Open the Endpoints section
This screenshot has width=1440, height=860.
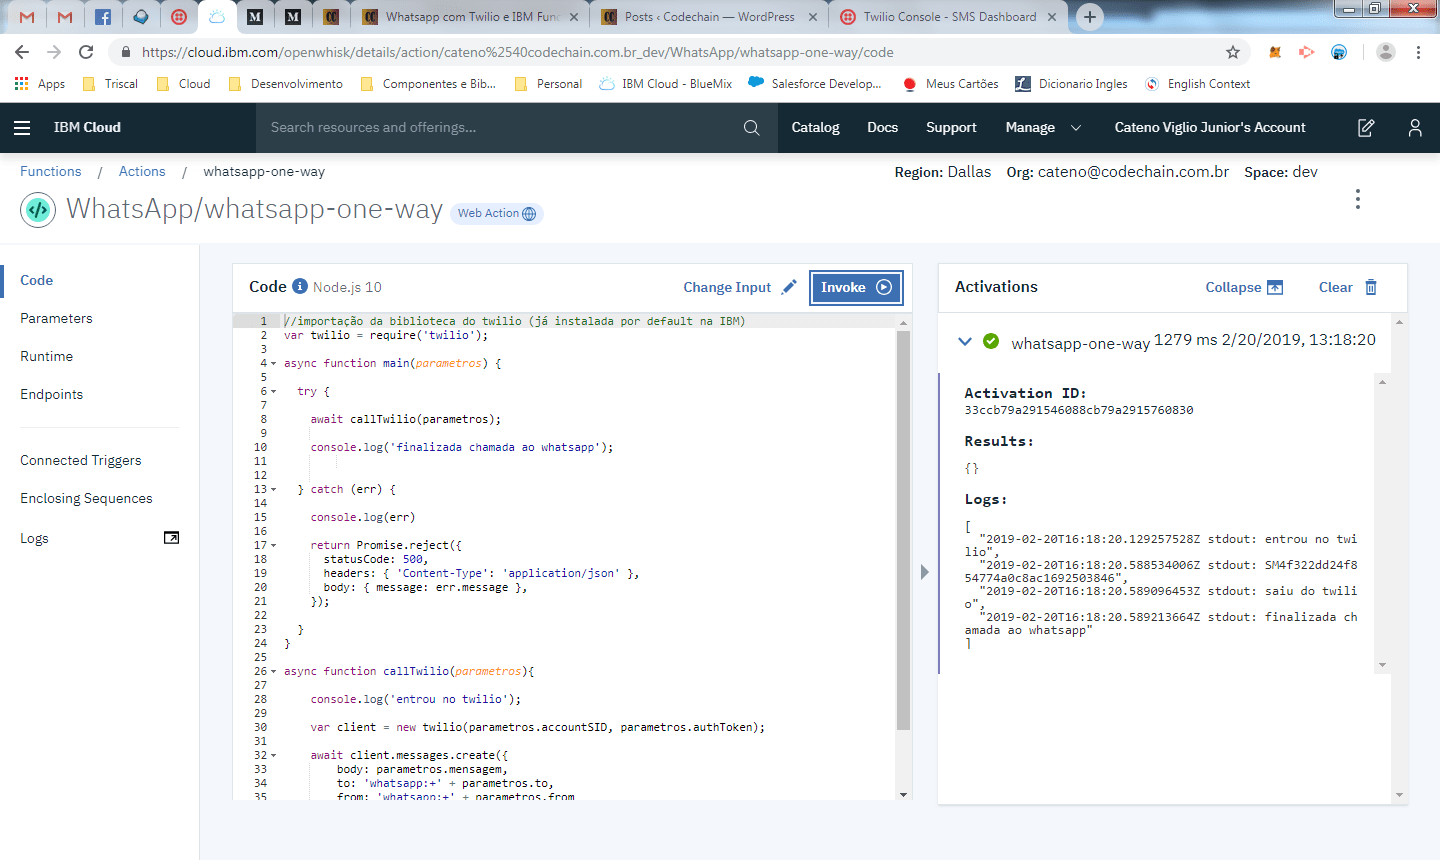(51, 394)
